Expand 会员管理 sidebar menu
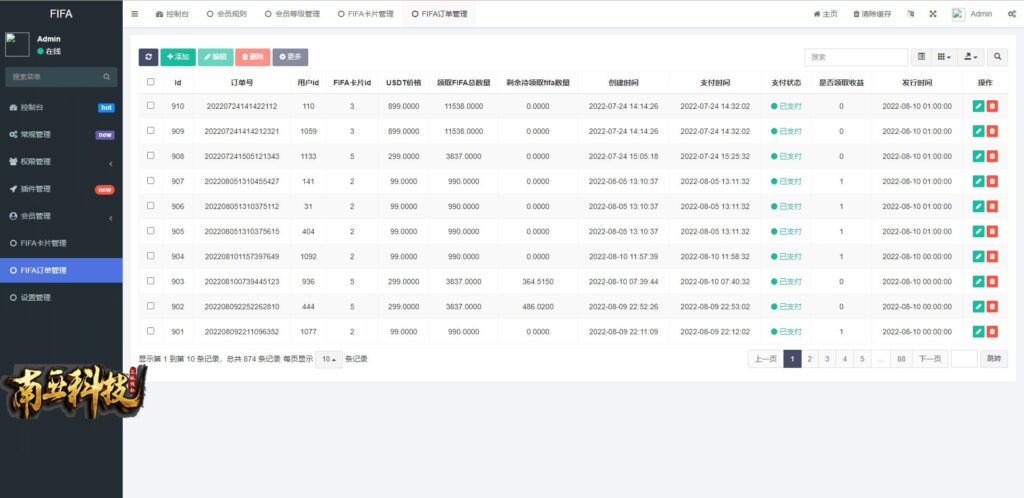The height and width of the screenshot is (498, 1024). 61,216
